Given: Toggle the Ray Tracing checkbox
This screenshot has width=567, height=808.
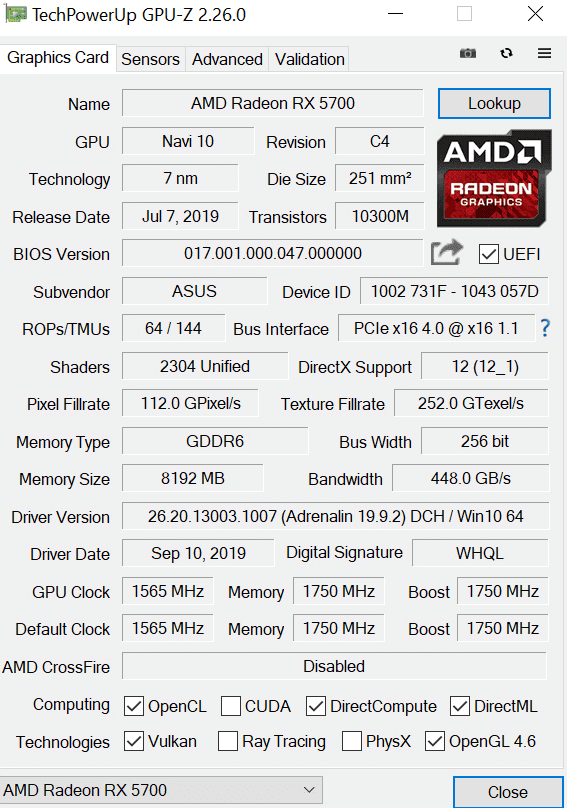Looking at the screenshot, I should (227, 742).
